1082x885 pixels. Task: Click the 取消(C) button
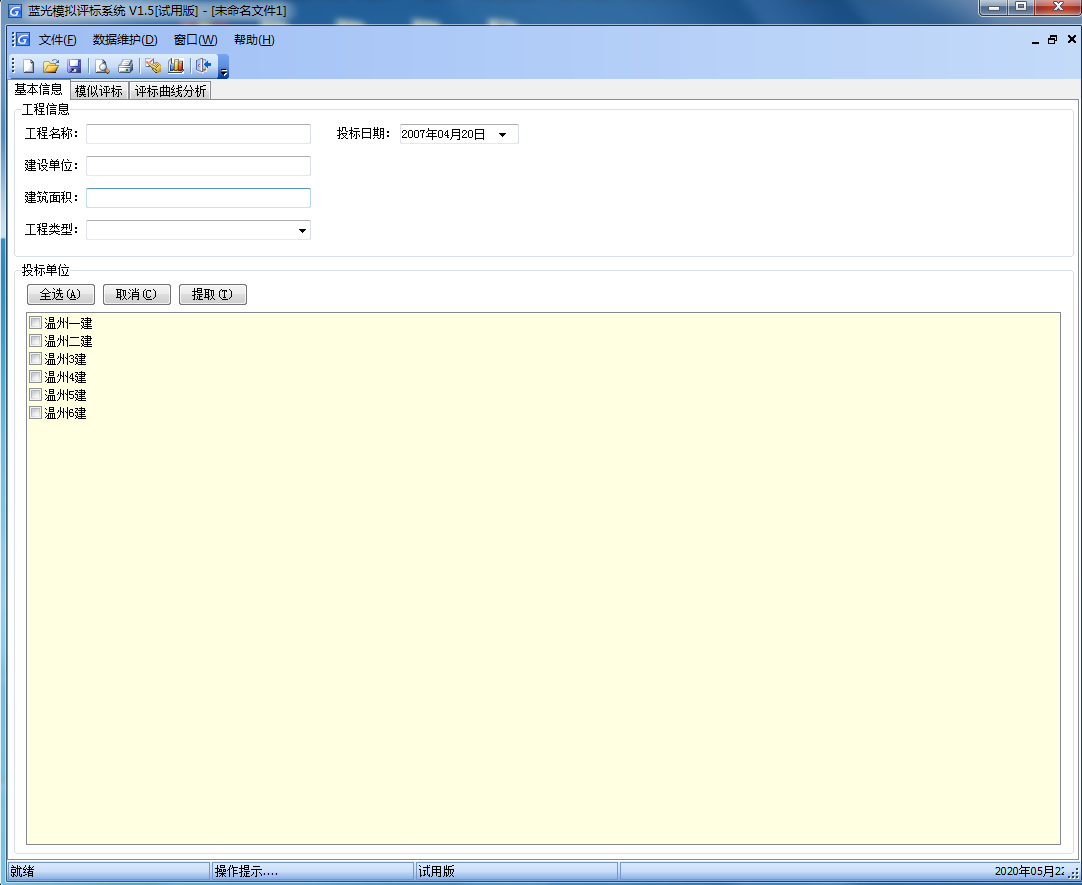point(137,295)
